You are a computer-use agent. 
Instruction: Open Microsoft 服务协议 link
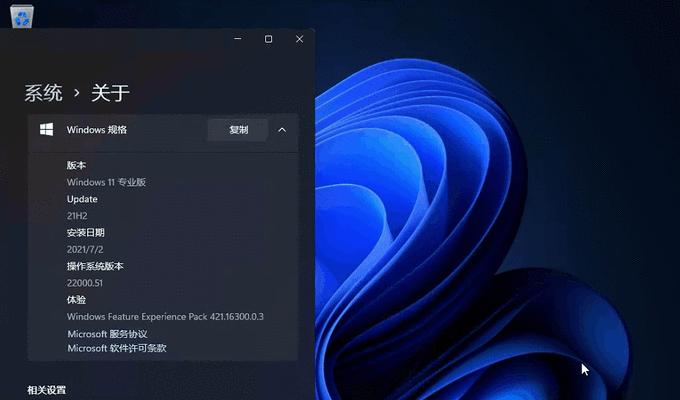pyautogui.click(x=107, y=334)
